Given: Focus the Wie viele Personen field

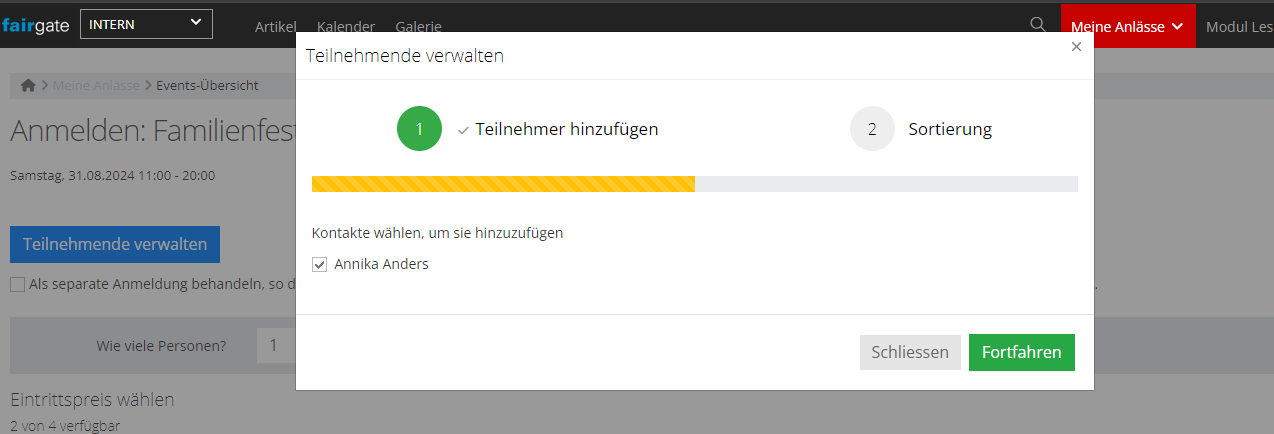Looking at the screenshot, I should point(275,346).
